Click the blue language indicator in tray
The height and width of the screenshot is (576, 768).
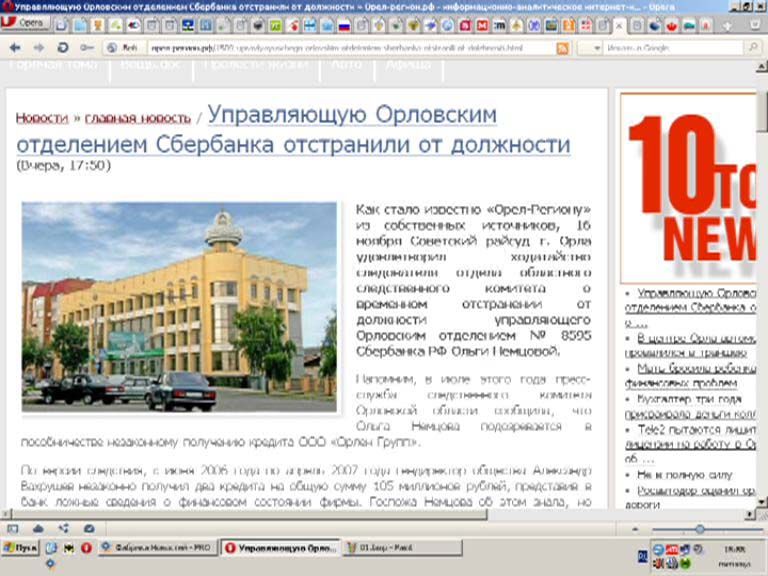[643, 555]
